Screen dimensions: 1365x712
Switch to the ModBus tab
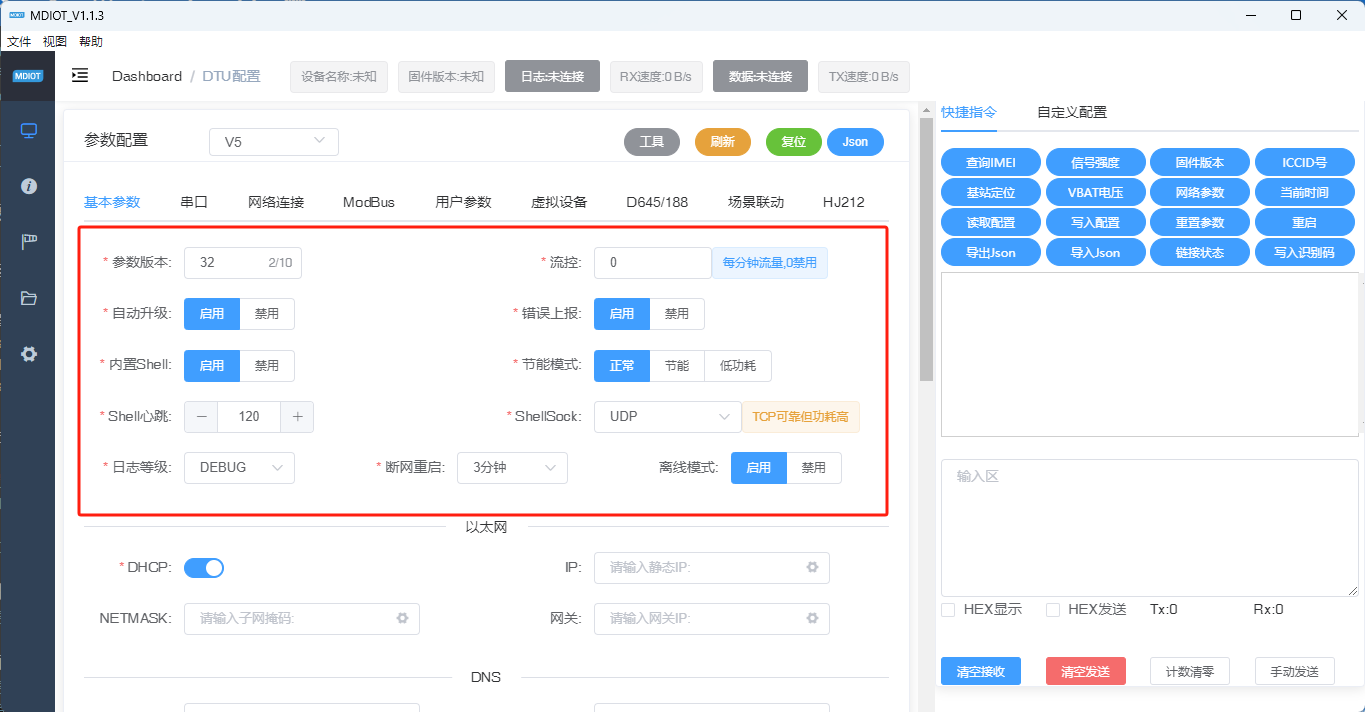(x=369, y=202)
